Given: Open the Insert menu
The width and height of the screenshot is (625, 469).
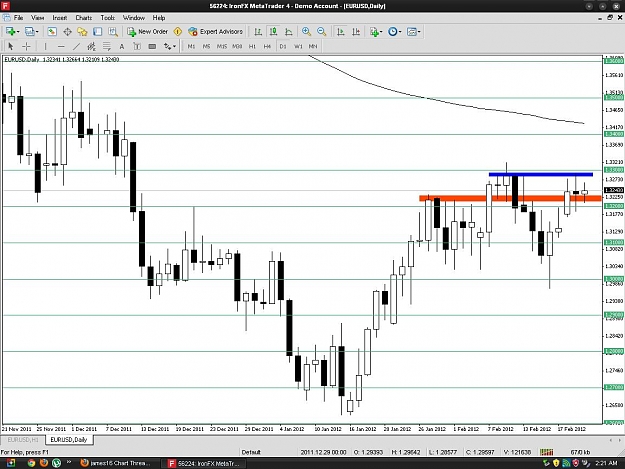Looking at the screenshot, I should click(60, 18).
